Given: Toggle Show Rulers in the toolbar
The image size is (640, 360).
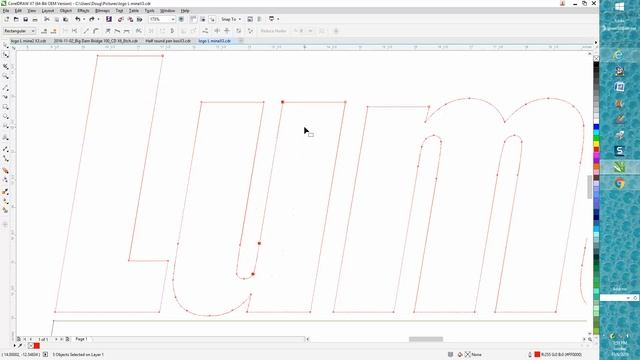Looking at the screenshot, I should pyautogui.click(x=193, y=19).
